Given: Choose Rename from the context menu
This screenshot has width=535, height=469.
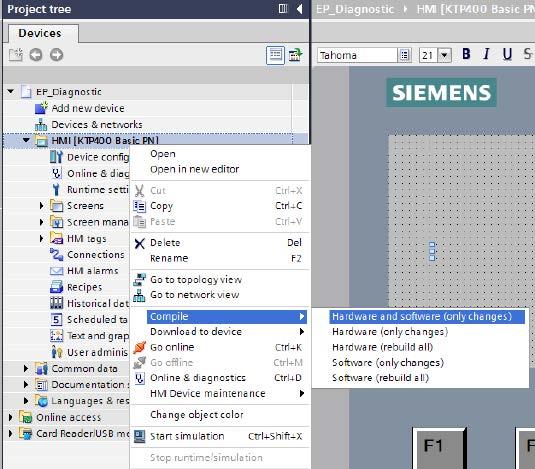Looking at the screenshot, I should [220, 258].
